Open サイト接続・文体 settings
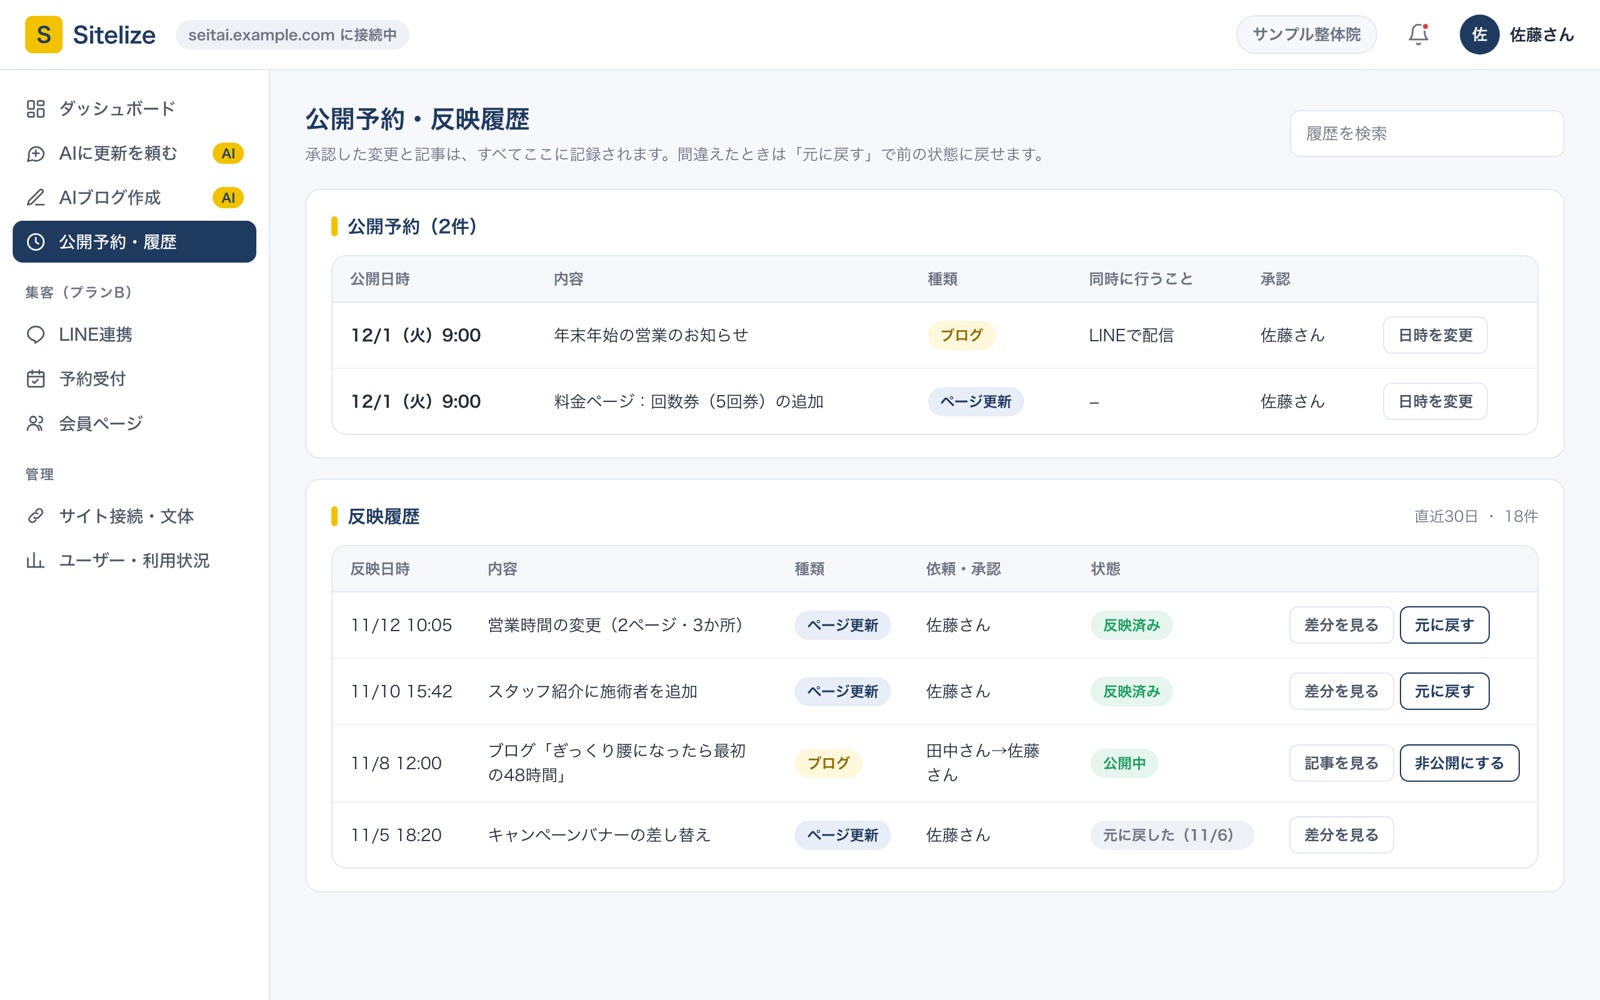This screenshot has width=1600, height=1000. 134,516
